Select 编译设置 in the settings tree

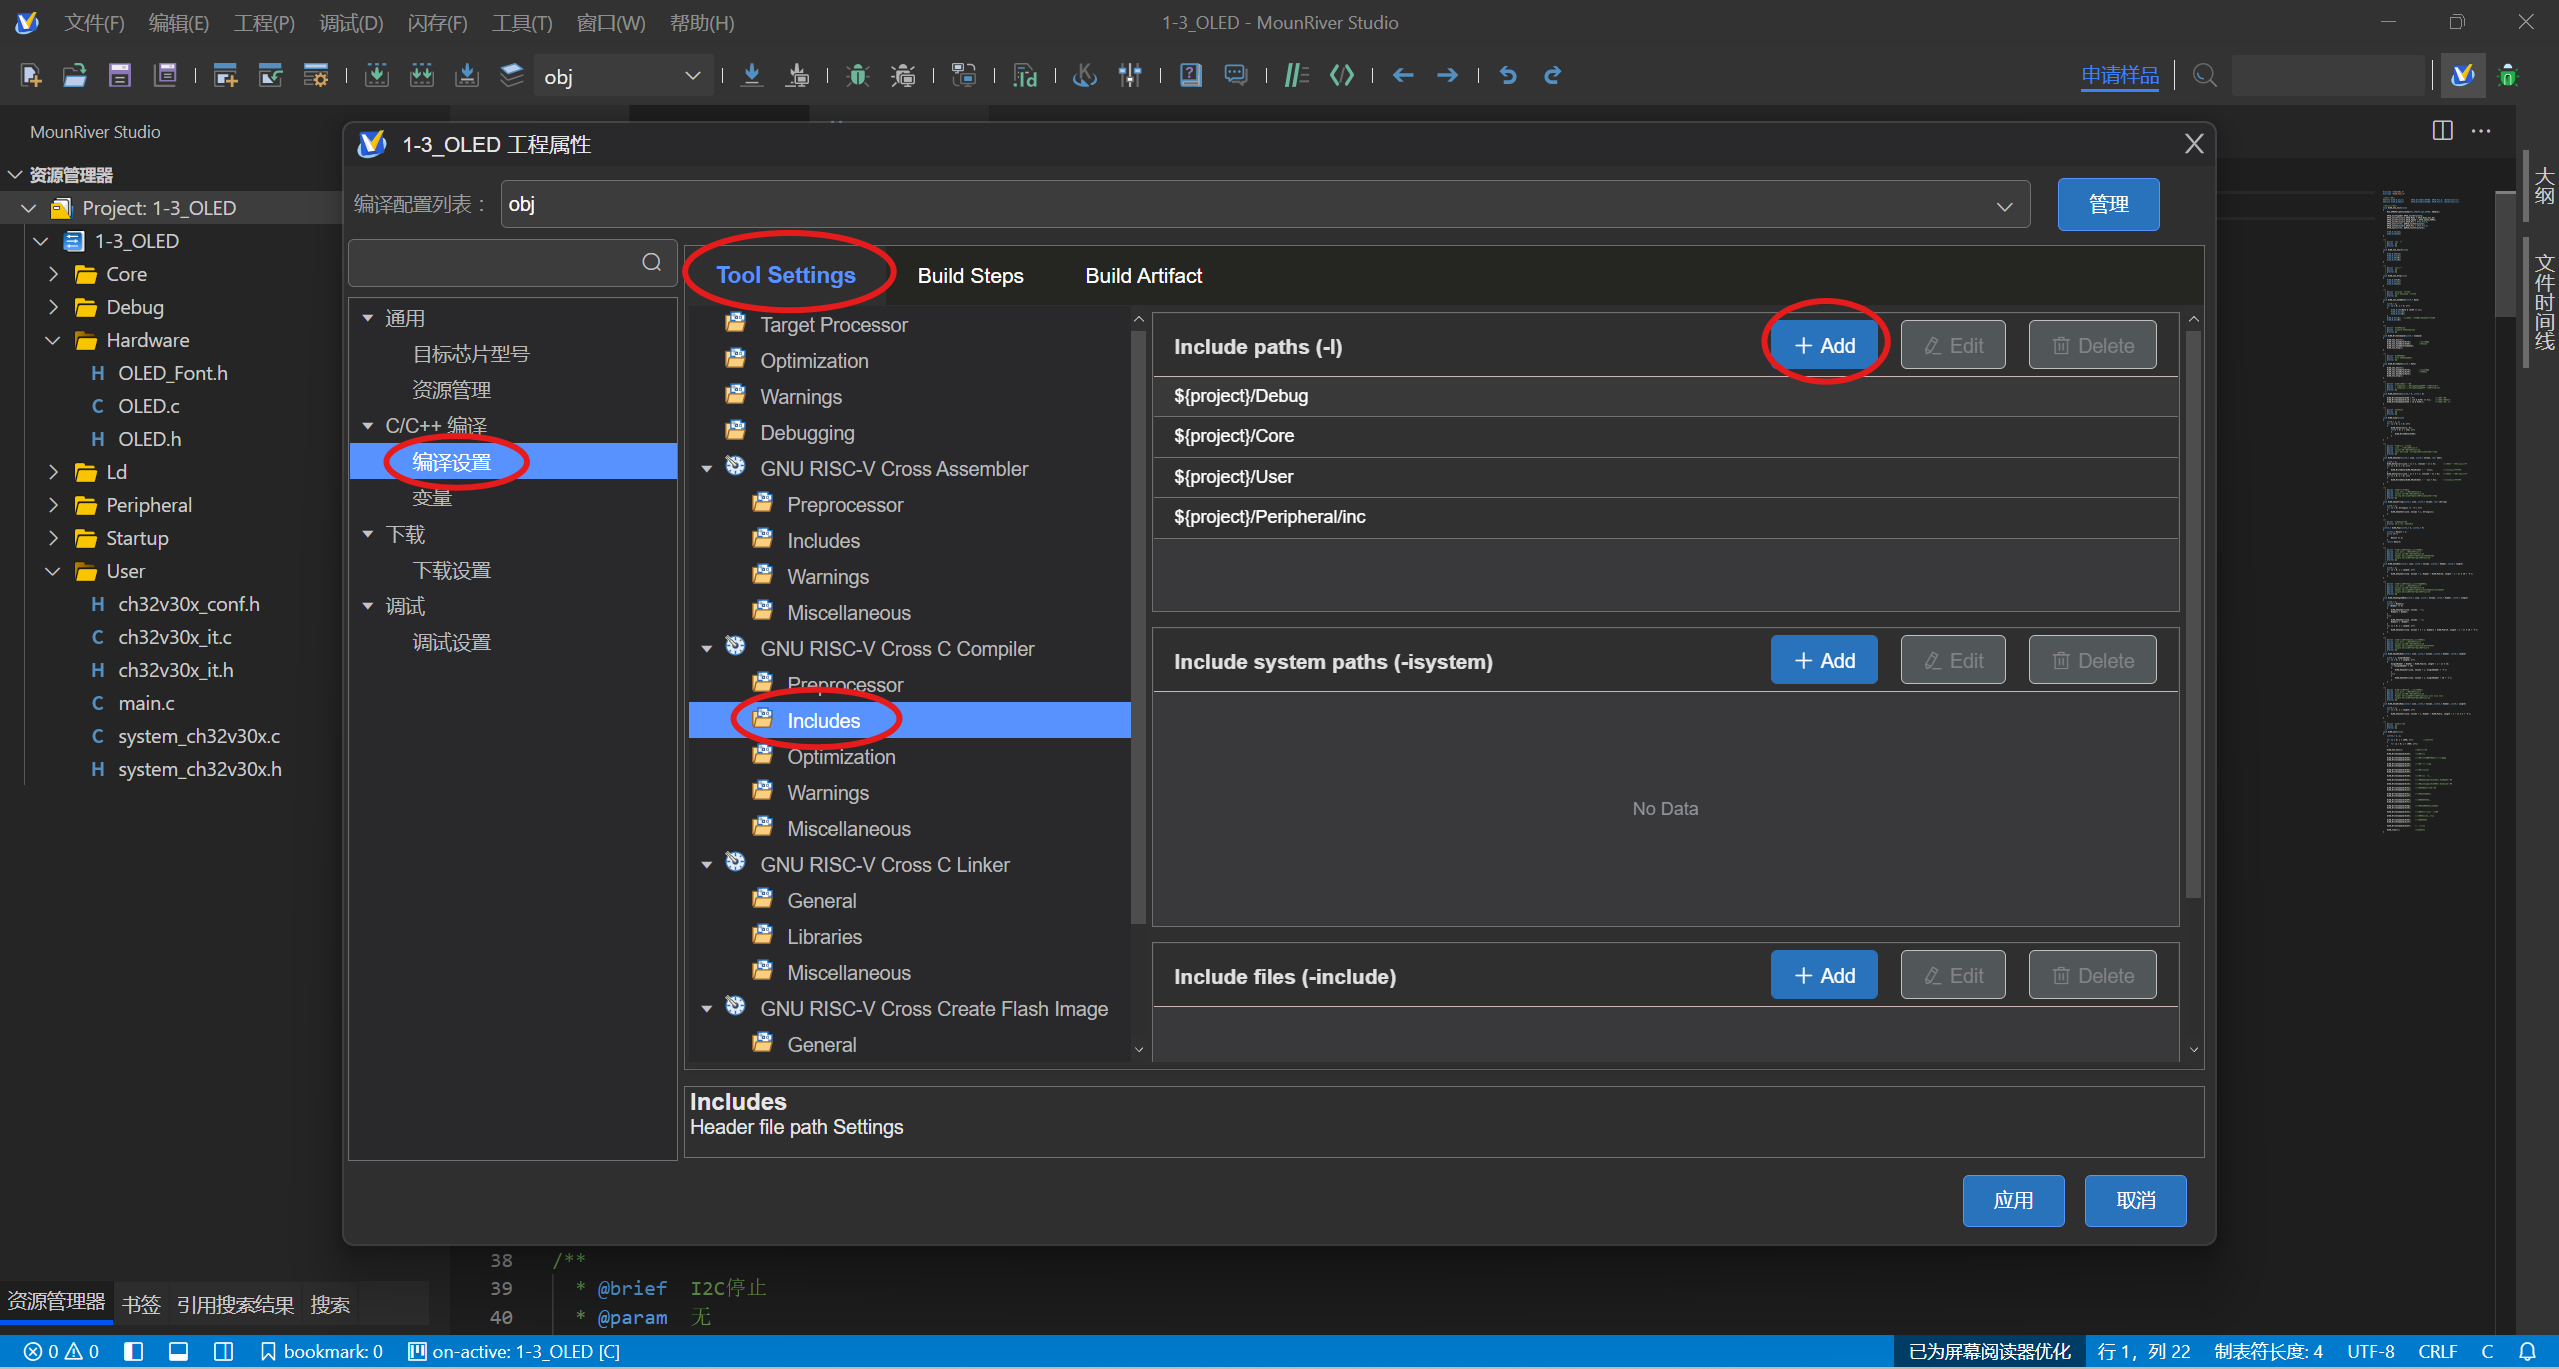coord(513,462)
